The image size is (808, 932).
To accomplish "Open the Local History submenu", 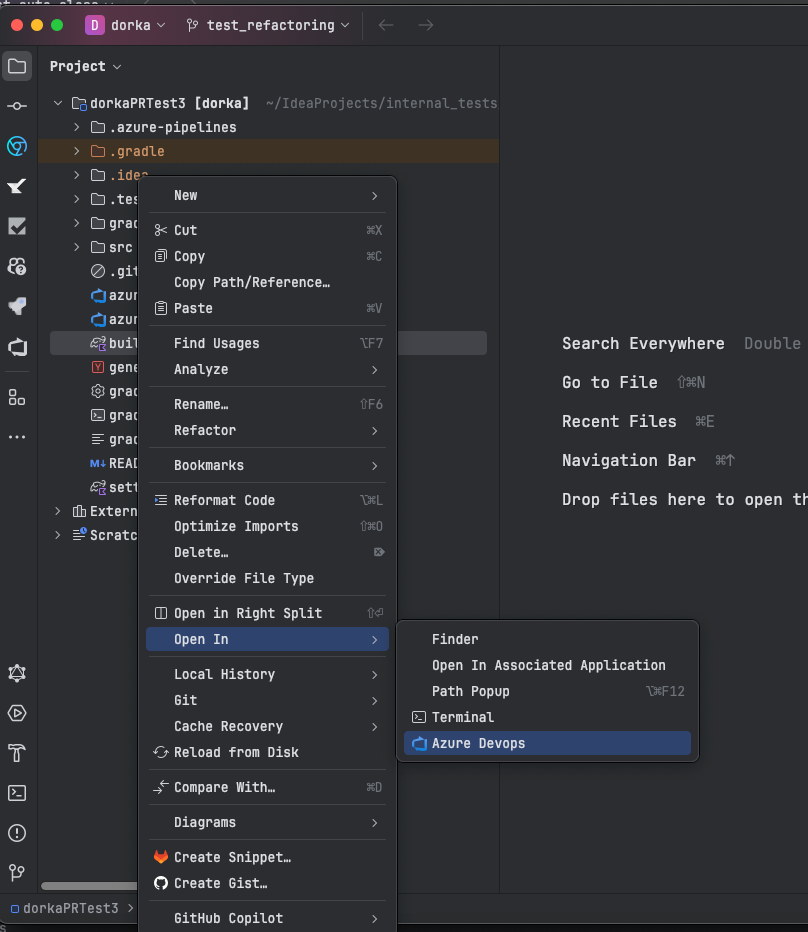I will point(267,674).
